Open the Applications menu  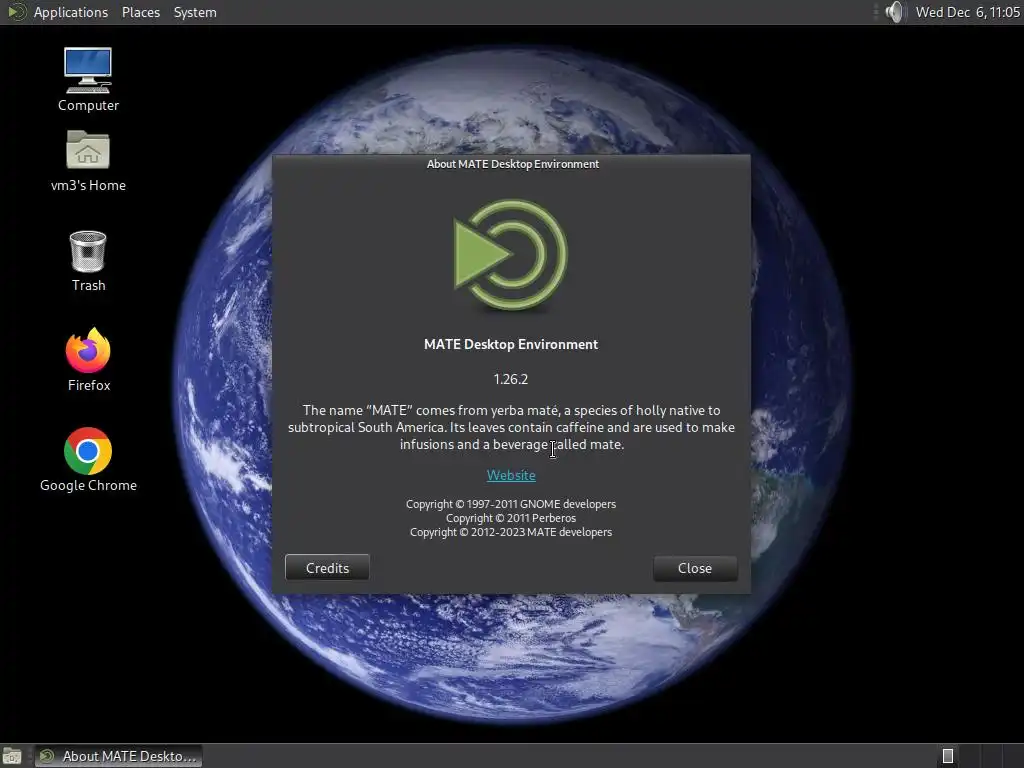pyautogui.click(x=71, y=12)
